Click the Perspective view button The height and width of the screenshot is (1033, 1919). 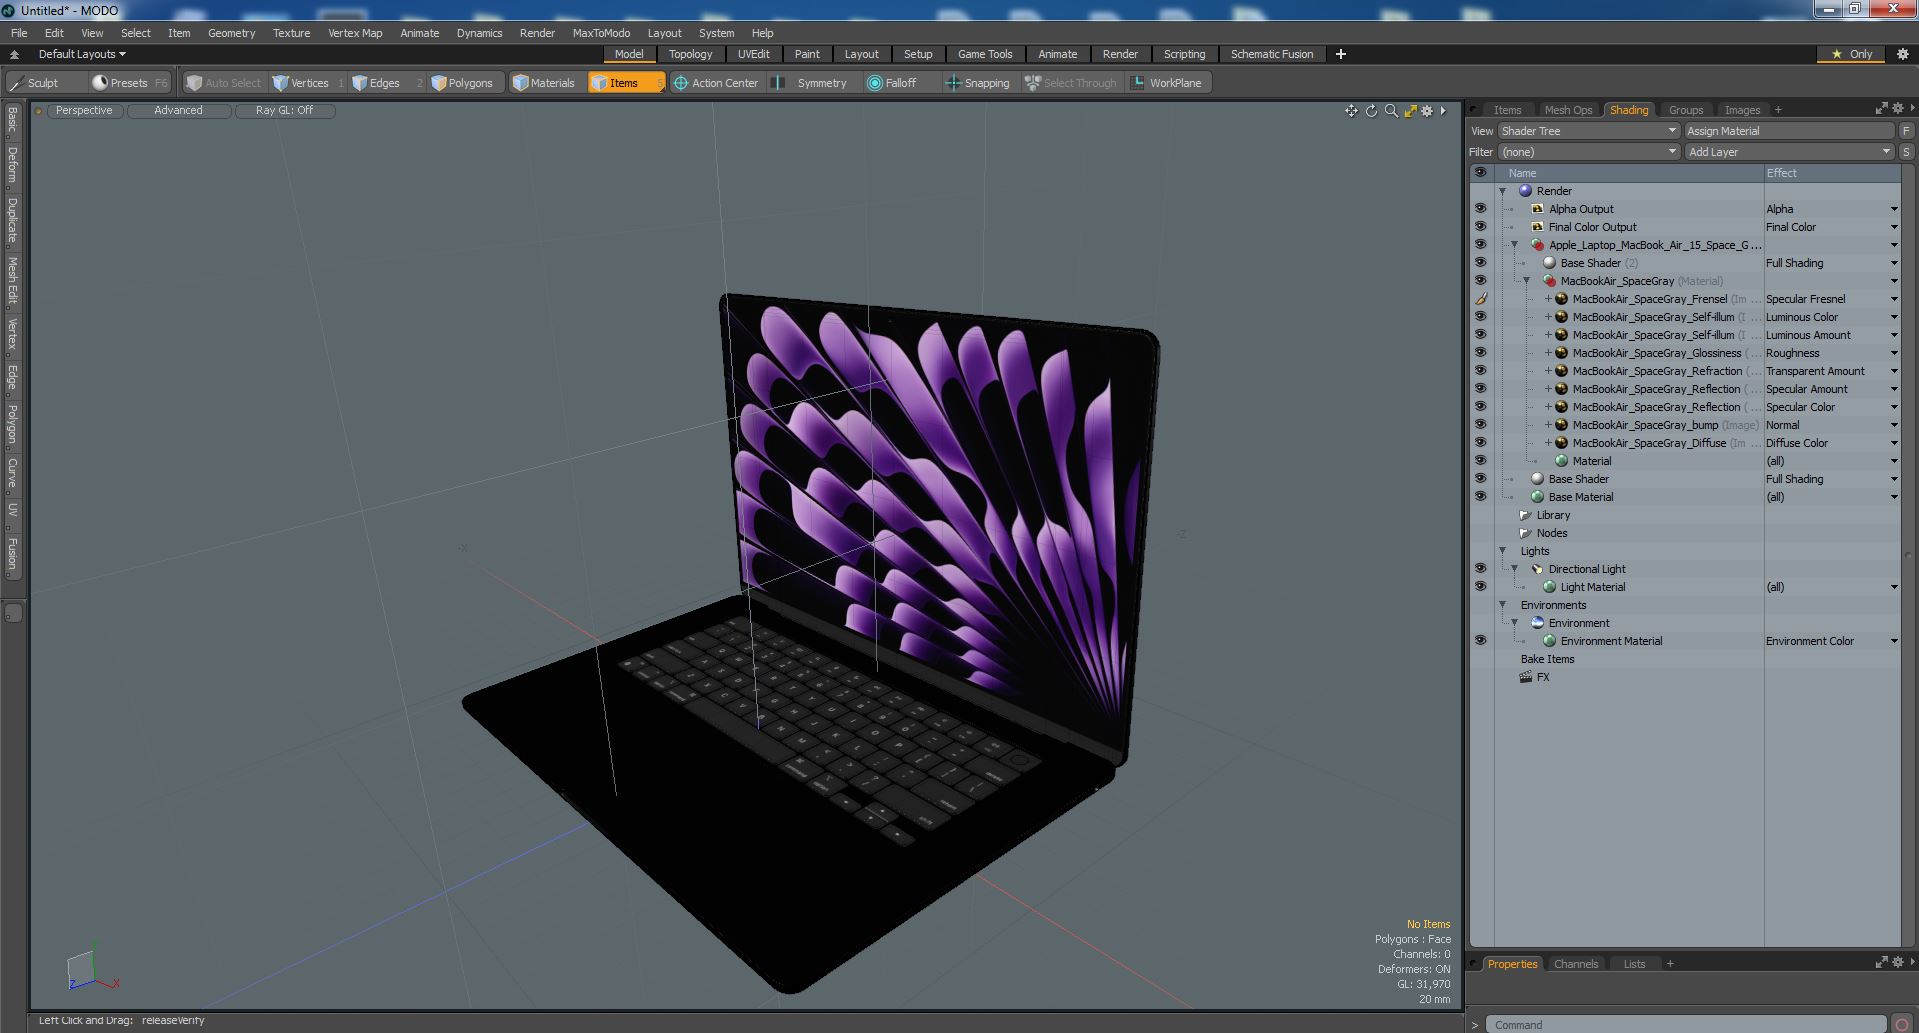pos(84,110)
